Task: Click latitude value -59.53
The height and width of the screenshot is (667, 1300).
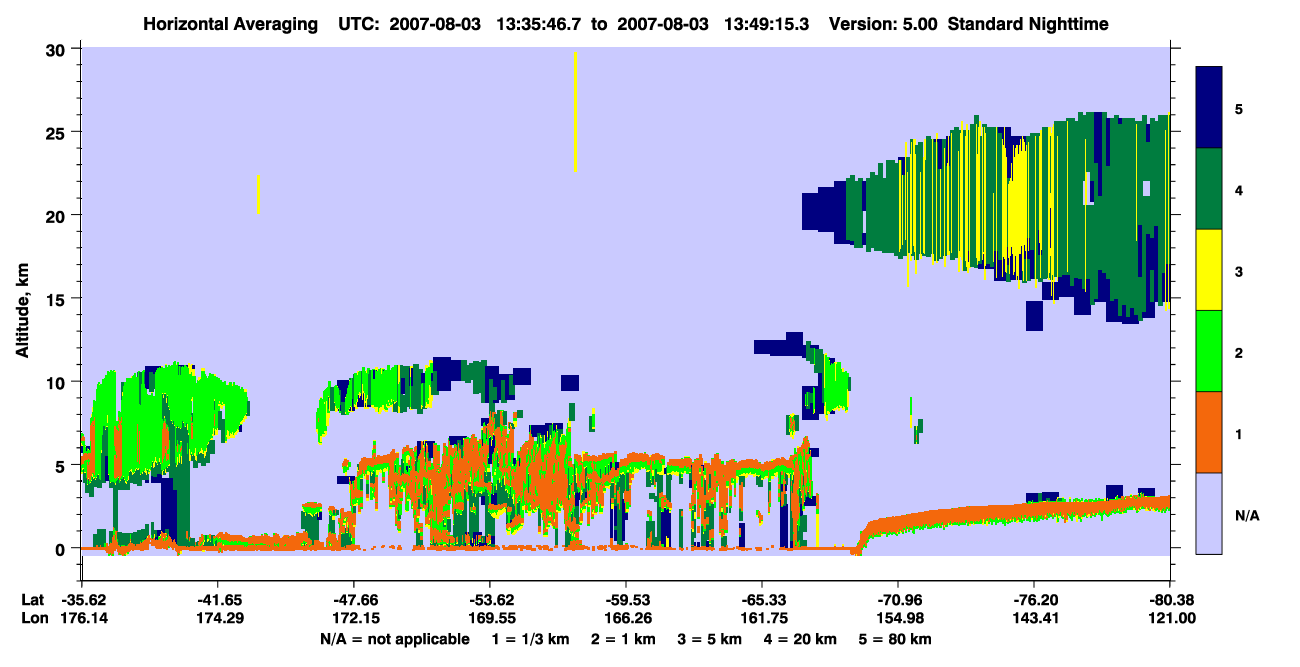Action: point(625,600)
